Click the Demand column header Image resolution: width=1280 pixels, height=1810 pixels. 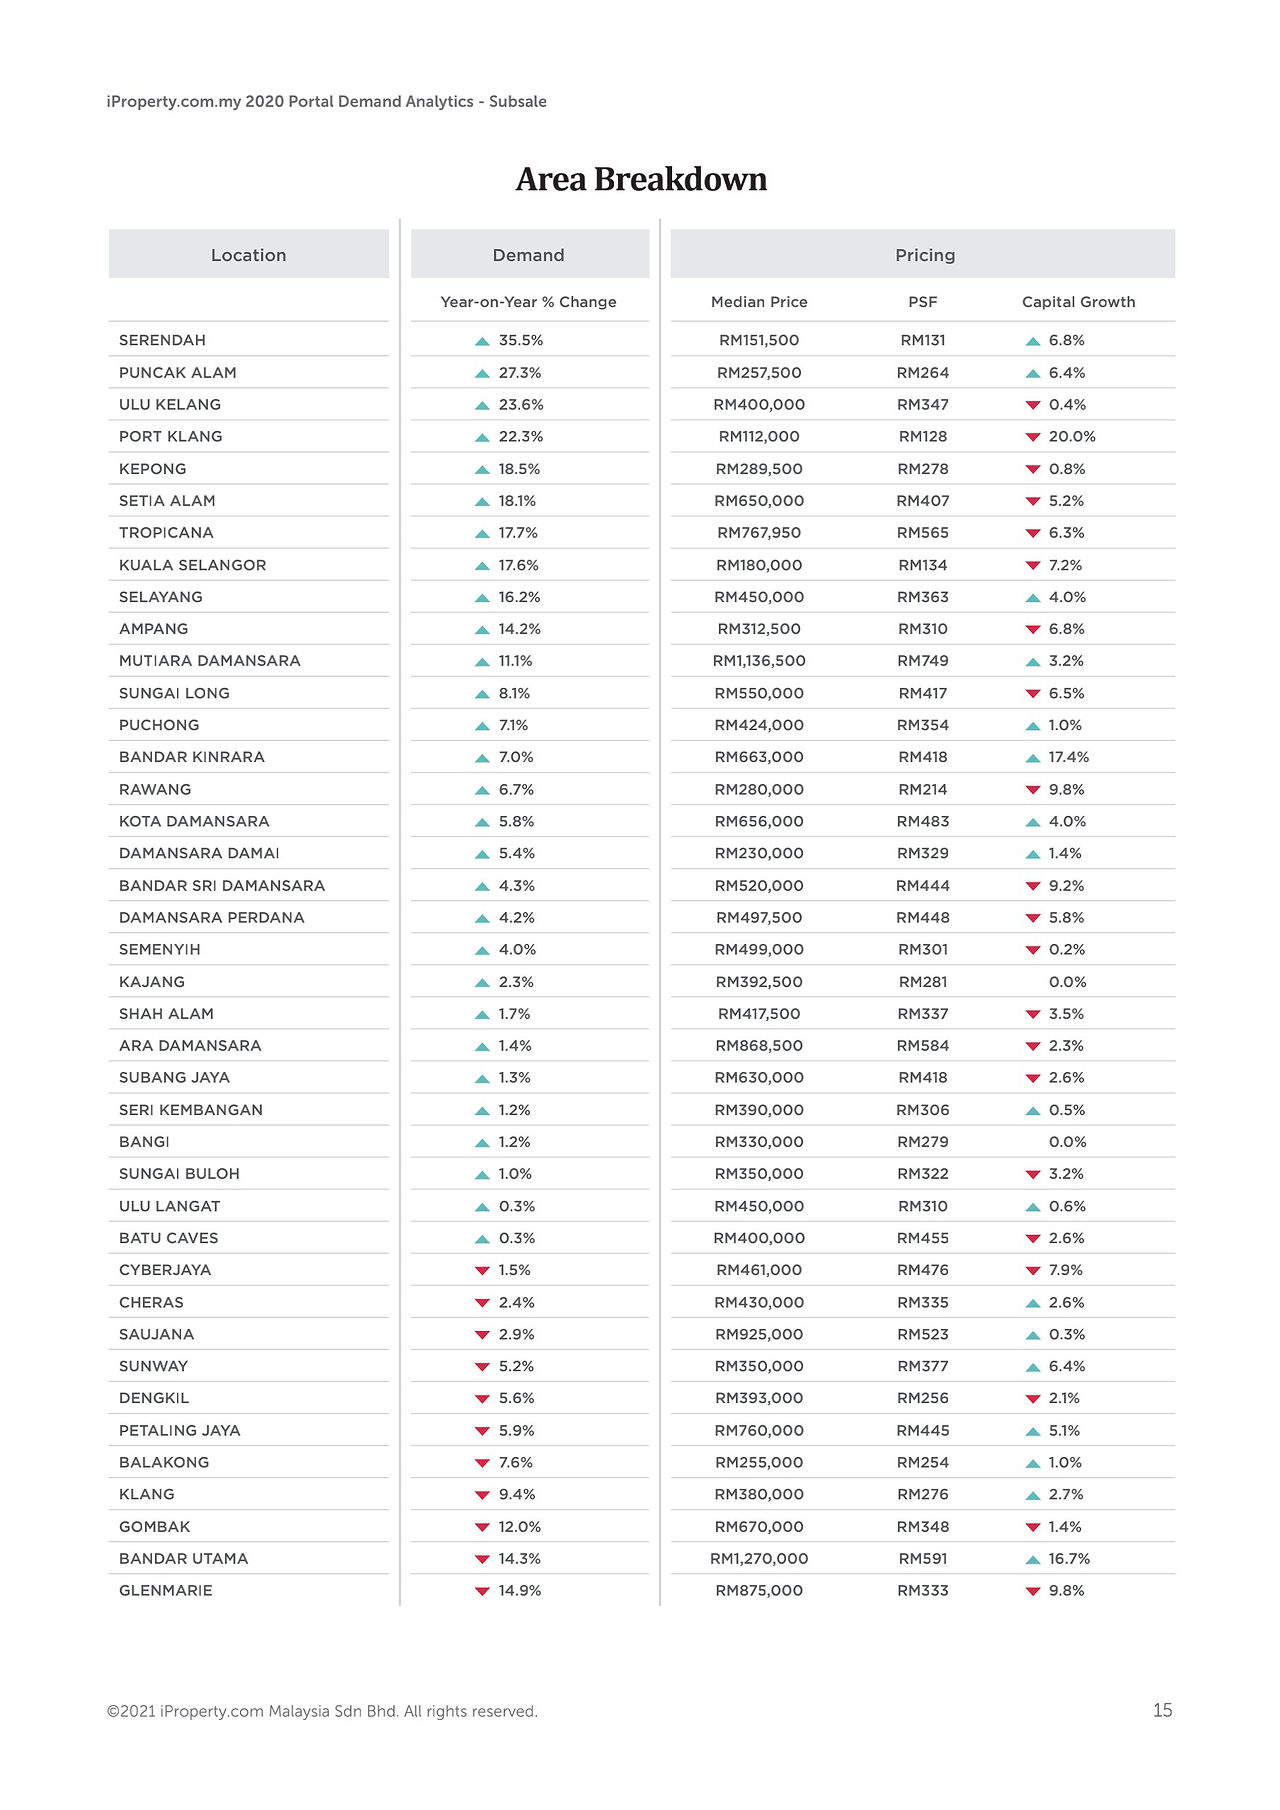coord(529,254)
